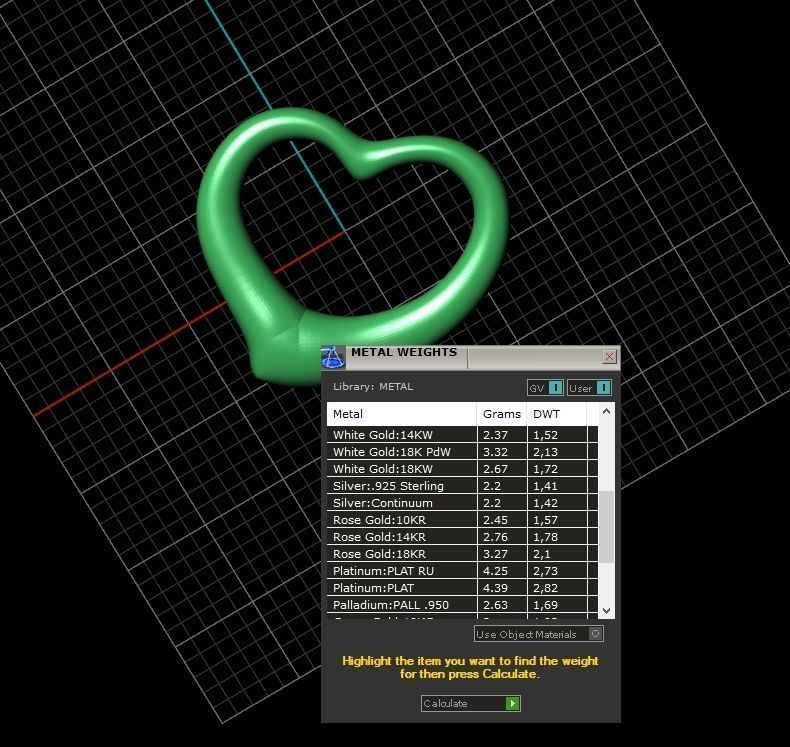Click the Grams column header
The width and height of the screenshot is (790, 747).
(502, 414)
